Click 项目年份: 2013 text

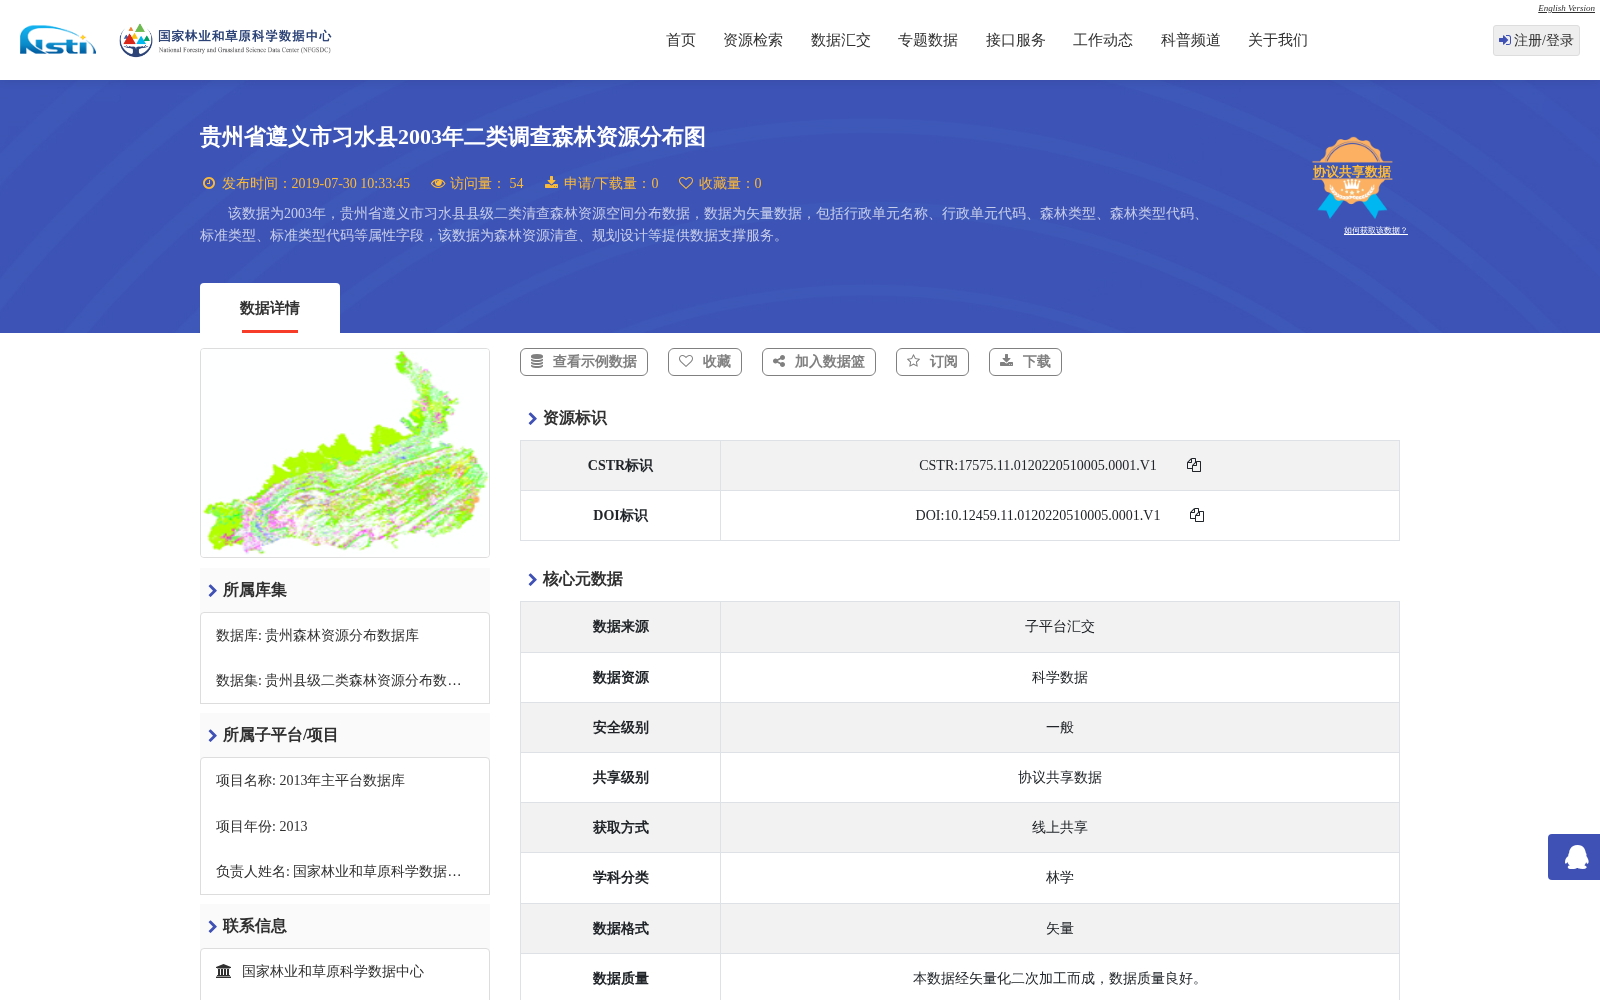click(x=262, y=826)
